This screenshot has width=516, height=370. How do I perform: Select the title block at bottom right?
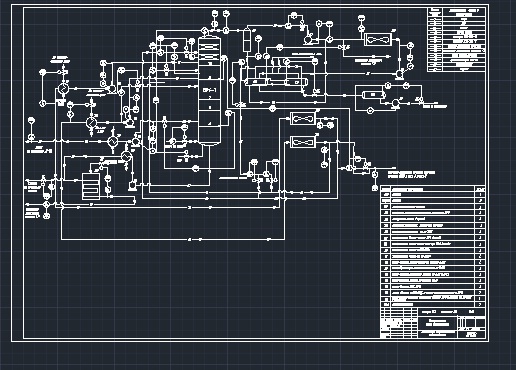coord(433,323)
